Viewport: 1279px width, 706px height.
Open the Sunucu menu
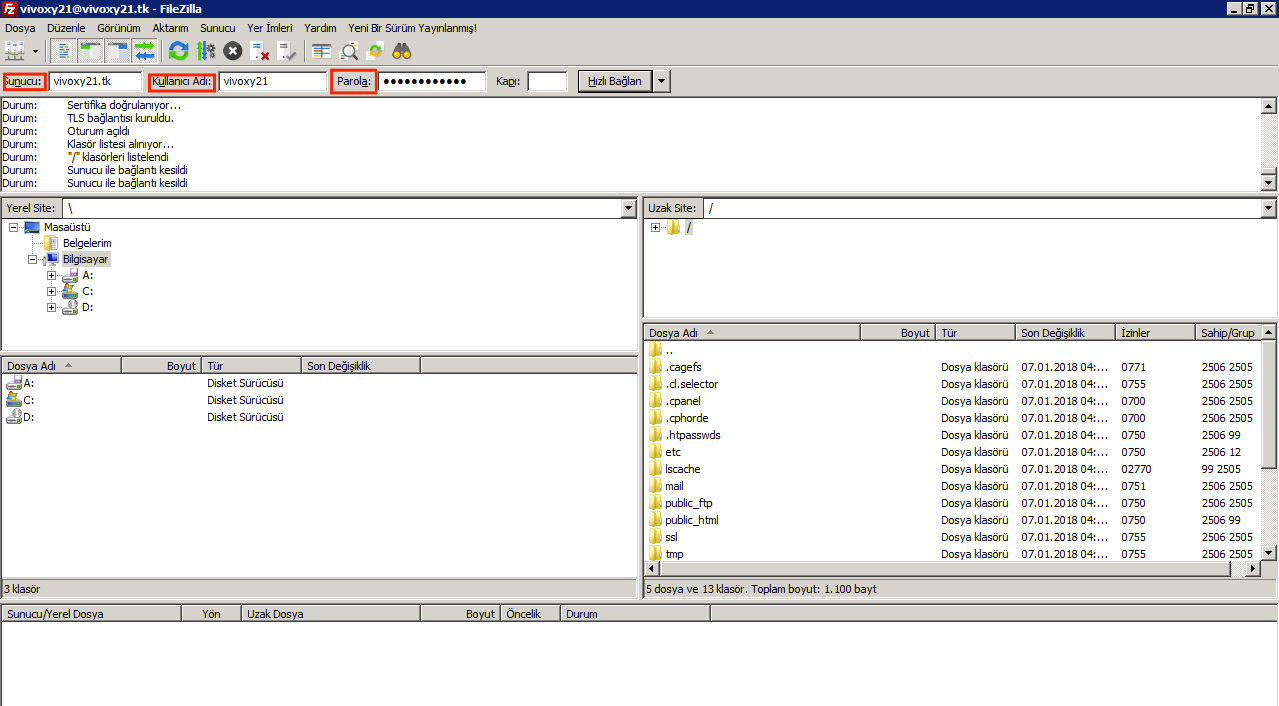click(218, 28)
